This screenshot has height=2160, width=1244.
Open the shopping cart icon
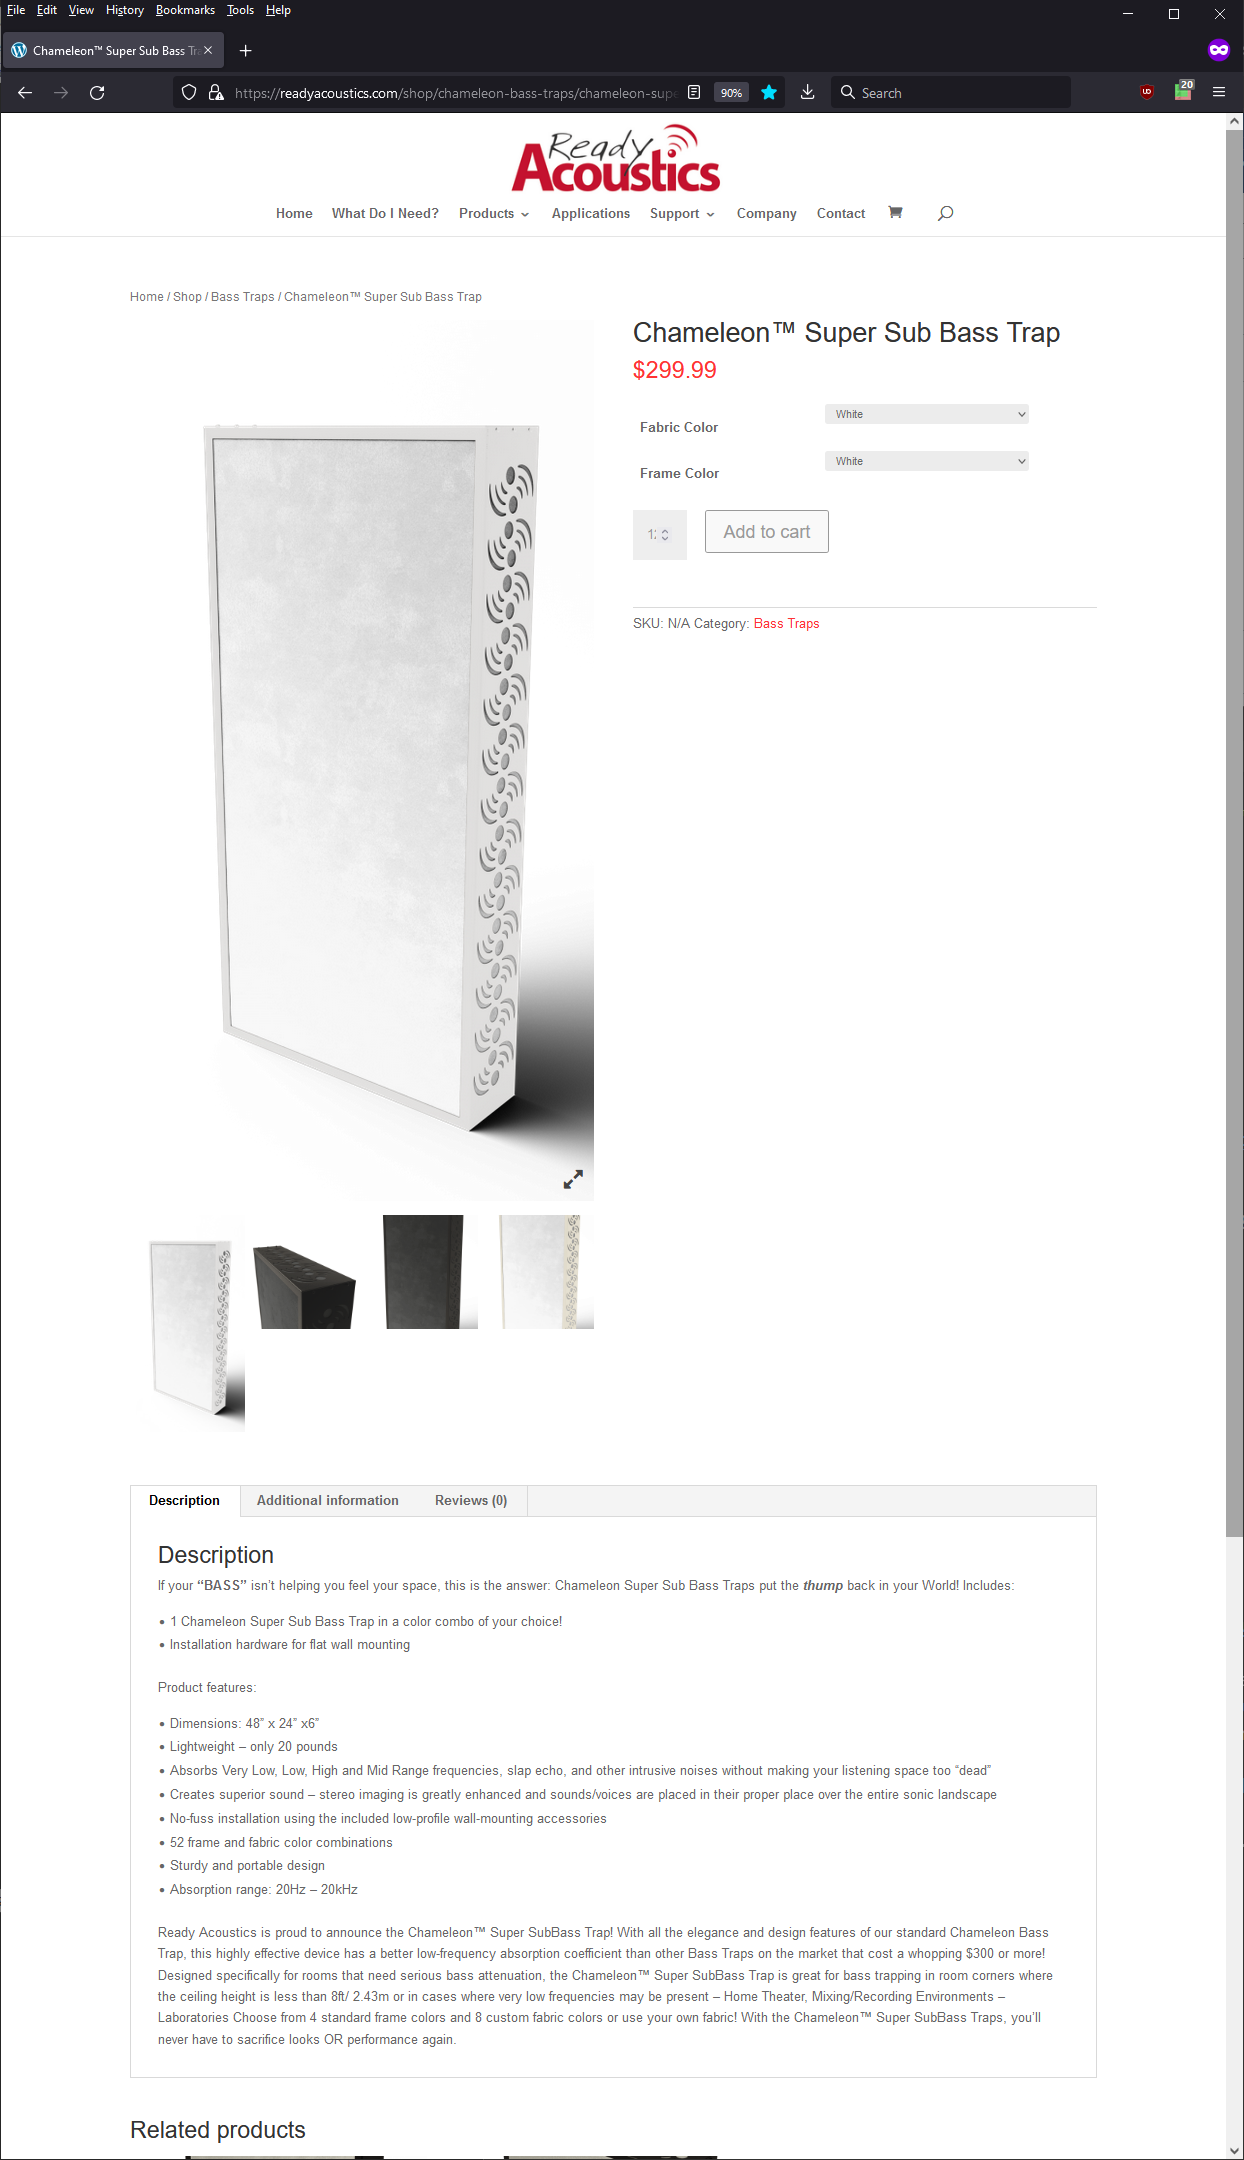click(x=895, y=213)
